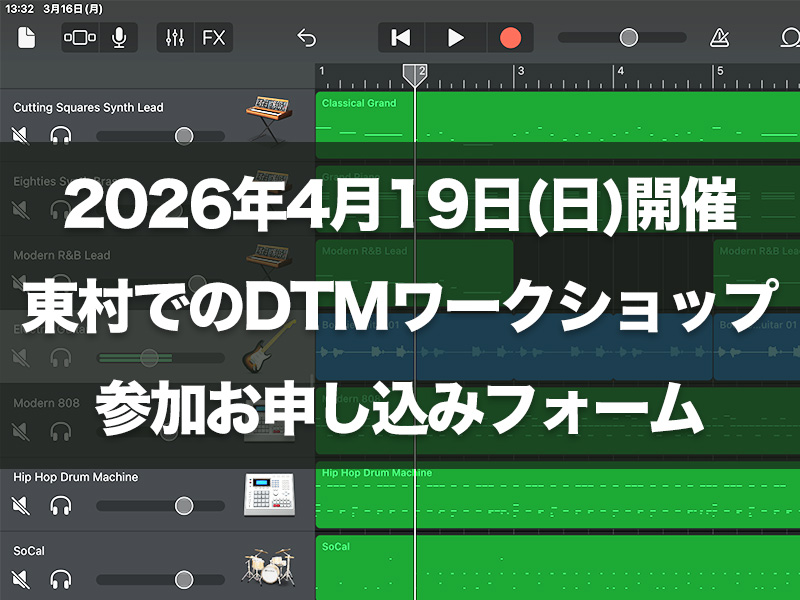Start recording with the red button
This screenshot has height=600, width=800.
coord(510,38)
